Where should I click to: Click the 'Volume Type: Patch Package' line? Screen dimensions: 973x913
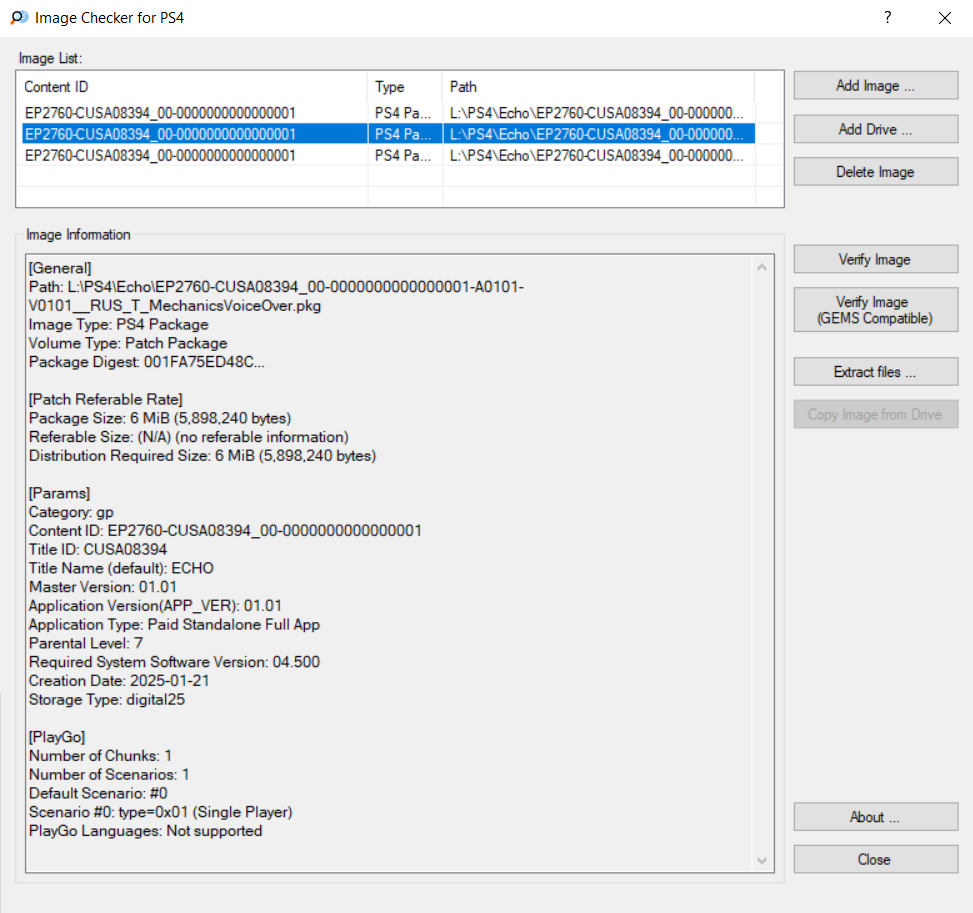point(128,343)
